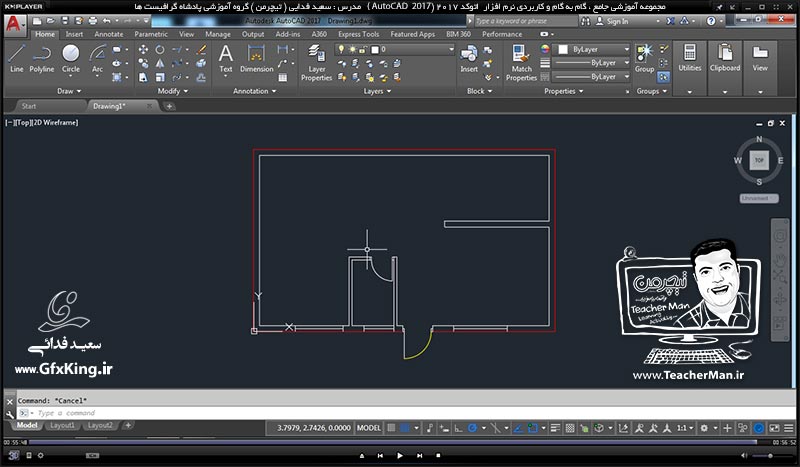Open the AutoCAD application menu (red A)

click(14, 24)
